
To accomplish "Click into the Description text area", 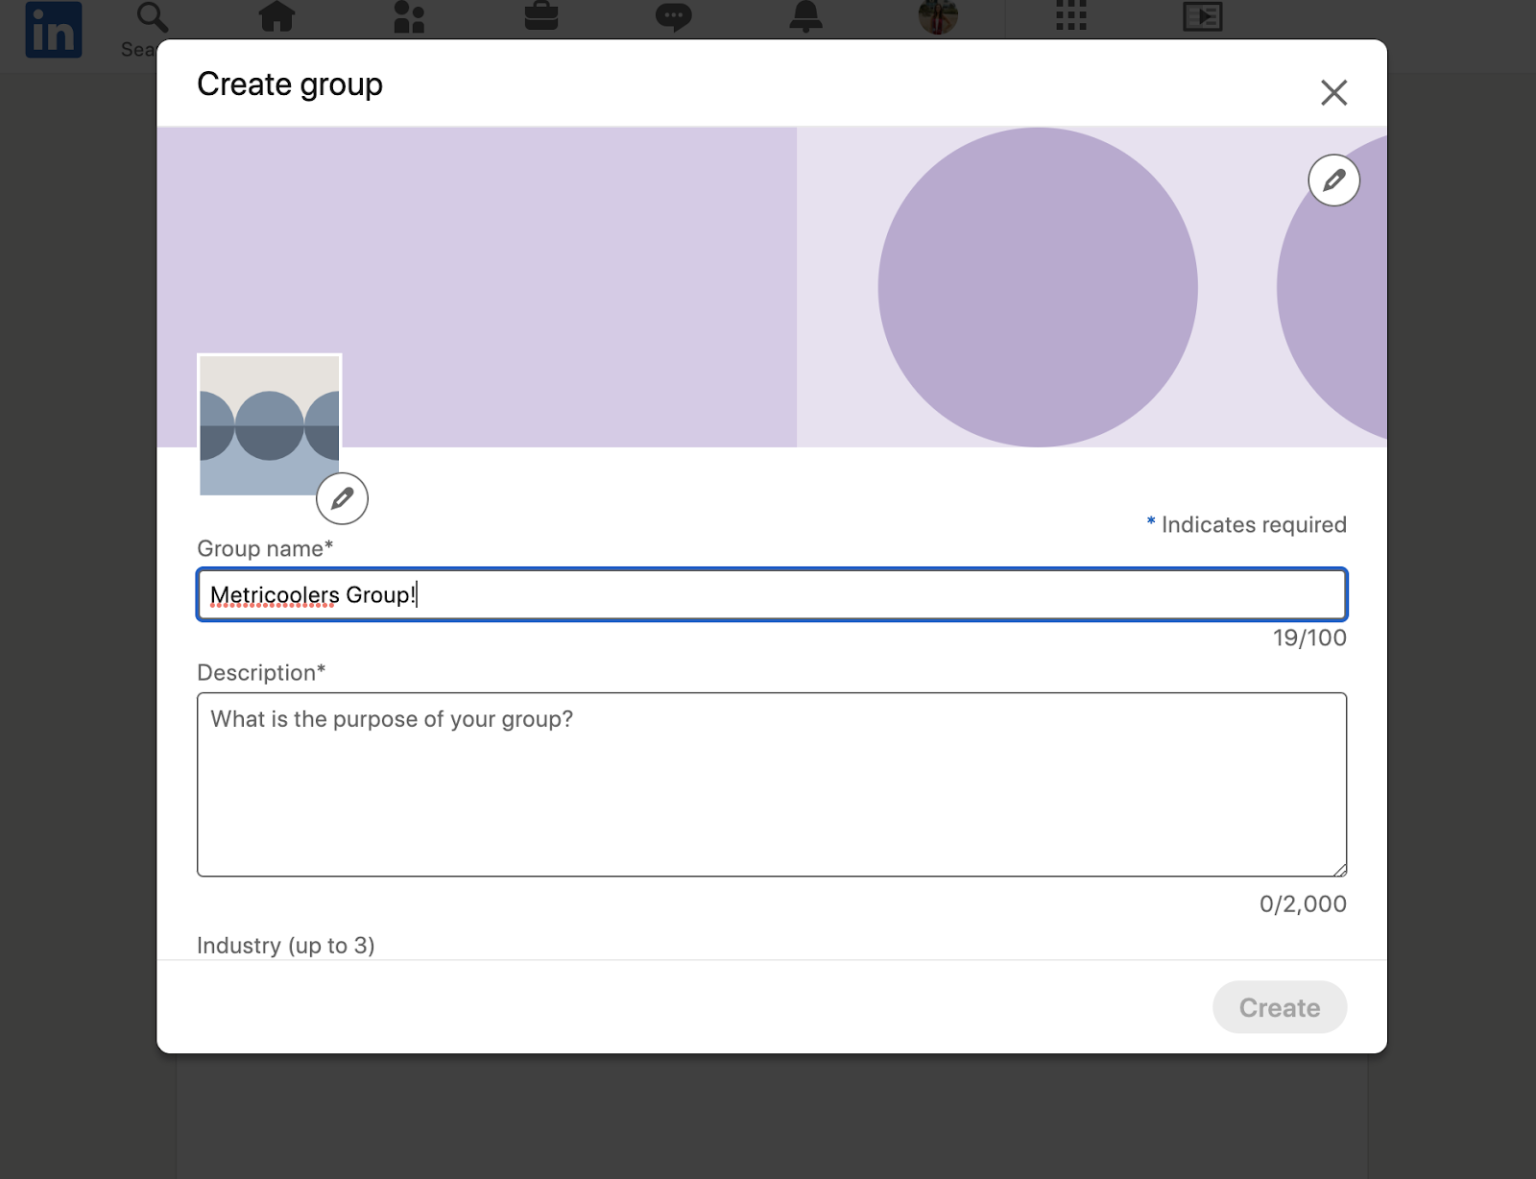I will click(772, 785).
